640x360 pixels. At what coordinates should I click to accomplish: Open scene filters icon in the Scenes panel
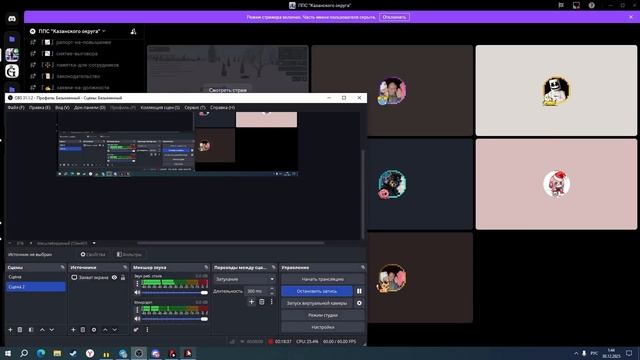tap(31, 330)
